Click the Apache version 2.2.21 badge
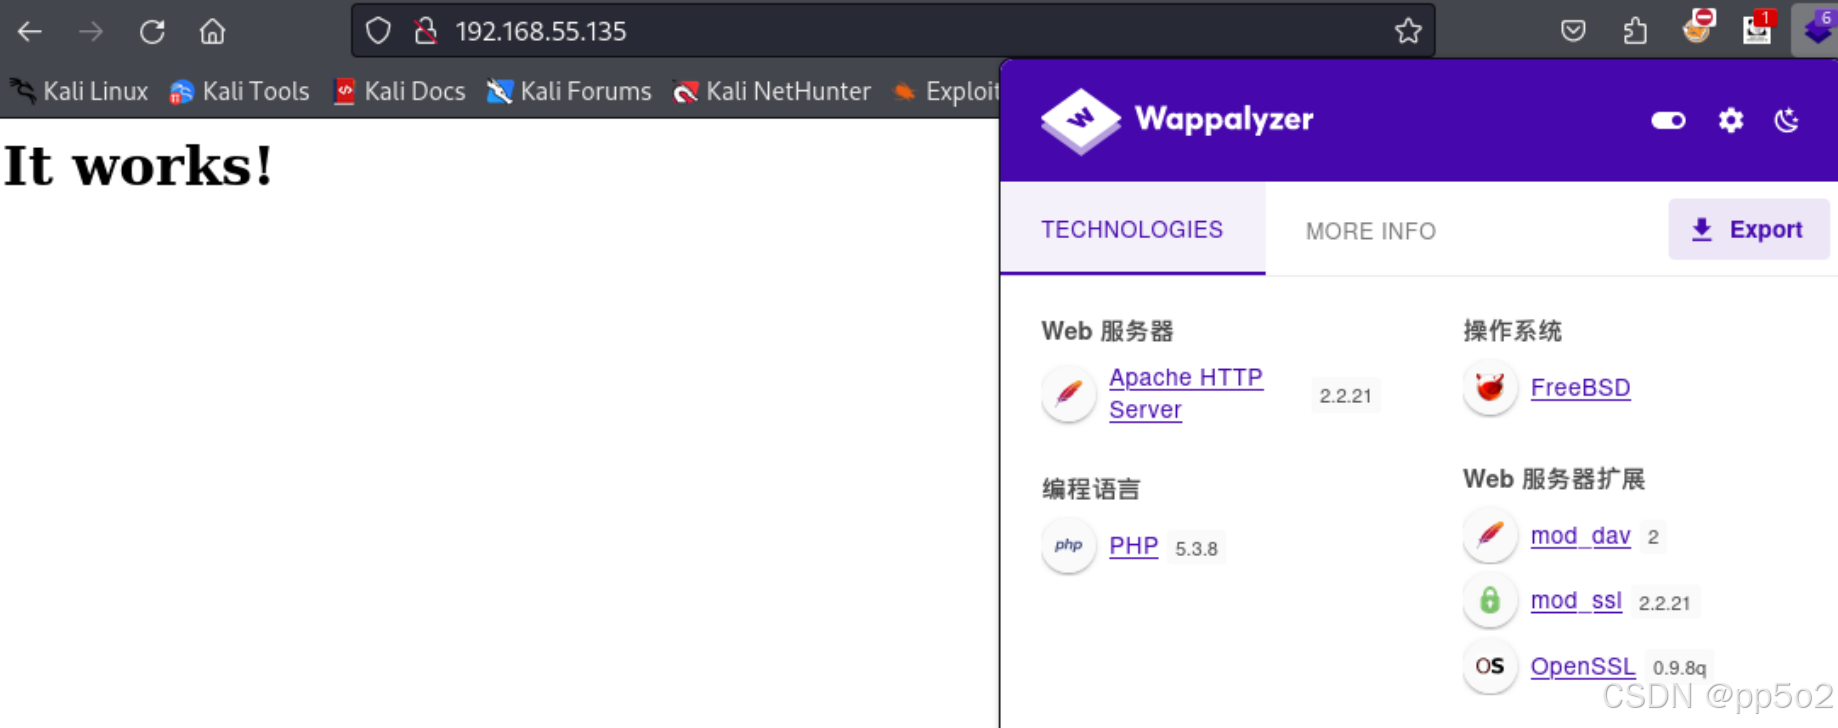Viewport: 1838px width, 728px height. pos(1345,396)
